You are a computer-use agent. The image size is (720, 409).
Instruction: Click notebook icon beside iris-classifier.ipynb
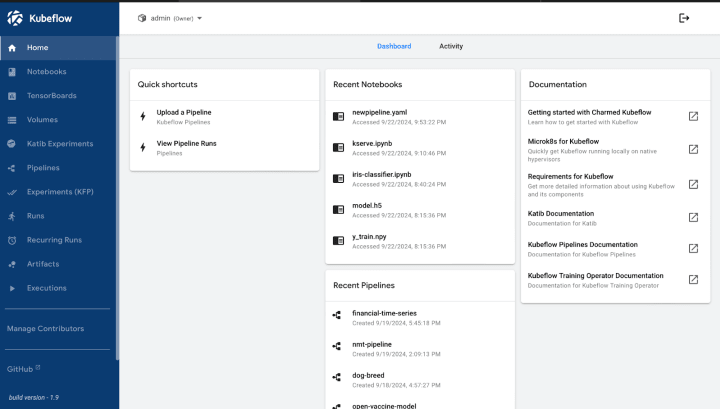point(338,179)
